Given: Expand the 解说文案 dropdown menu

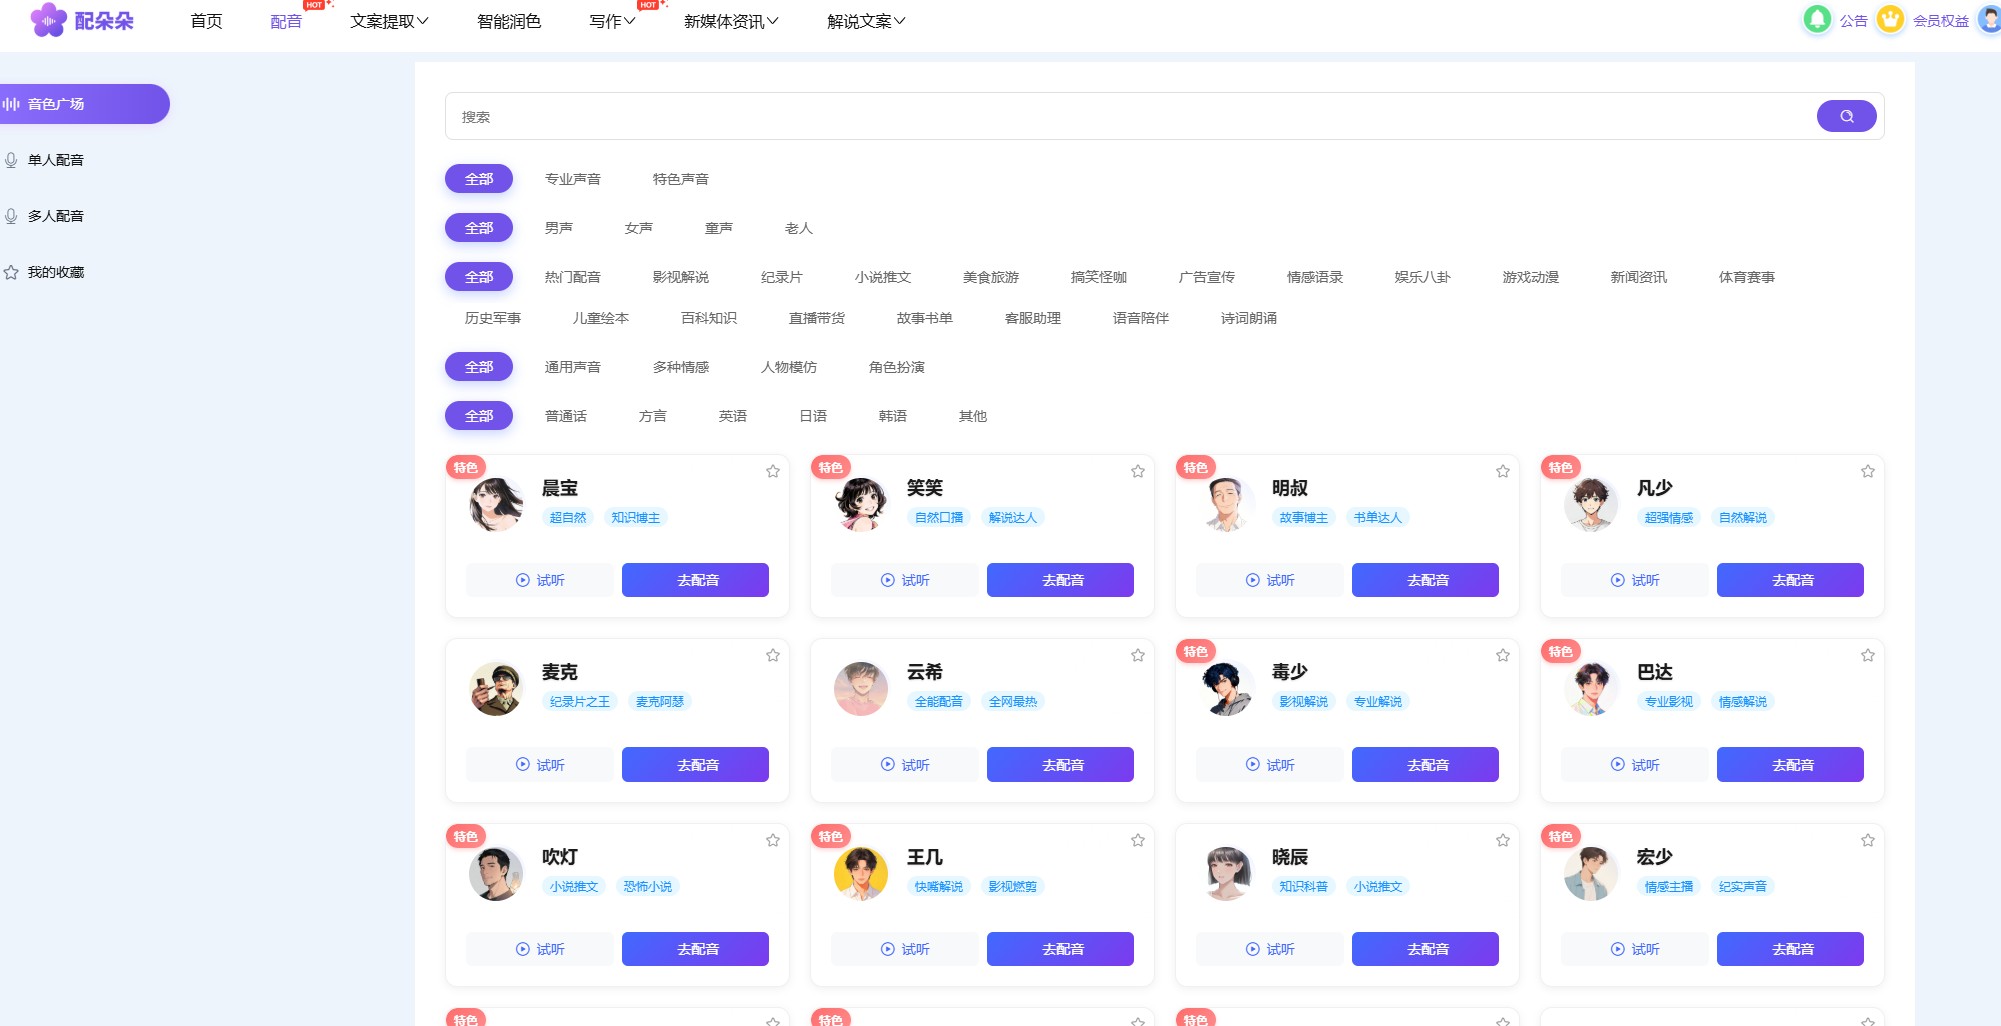Looking at the screenshot, I should [866, 21].
